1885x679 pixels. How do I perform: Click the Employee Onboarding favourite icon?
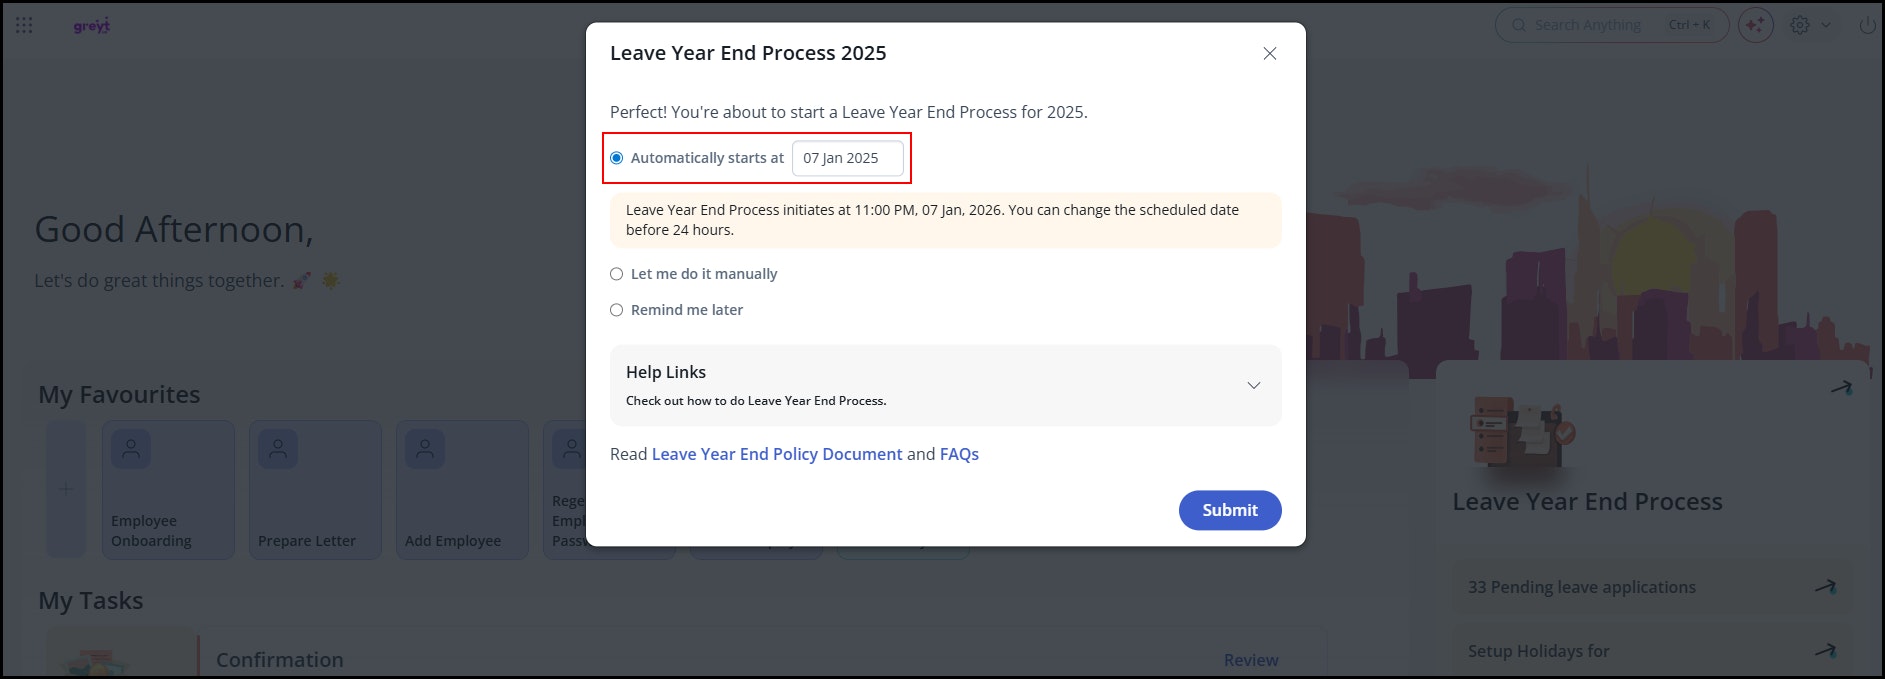[x=131, y=450]
